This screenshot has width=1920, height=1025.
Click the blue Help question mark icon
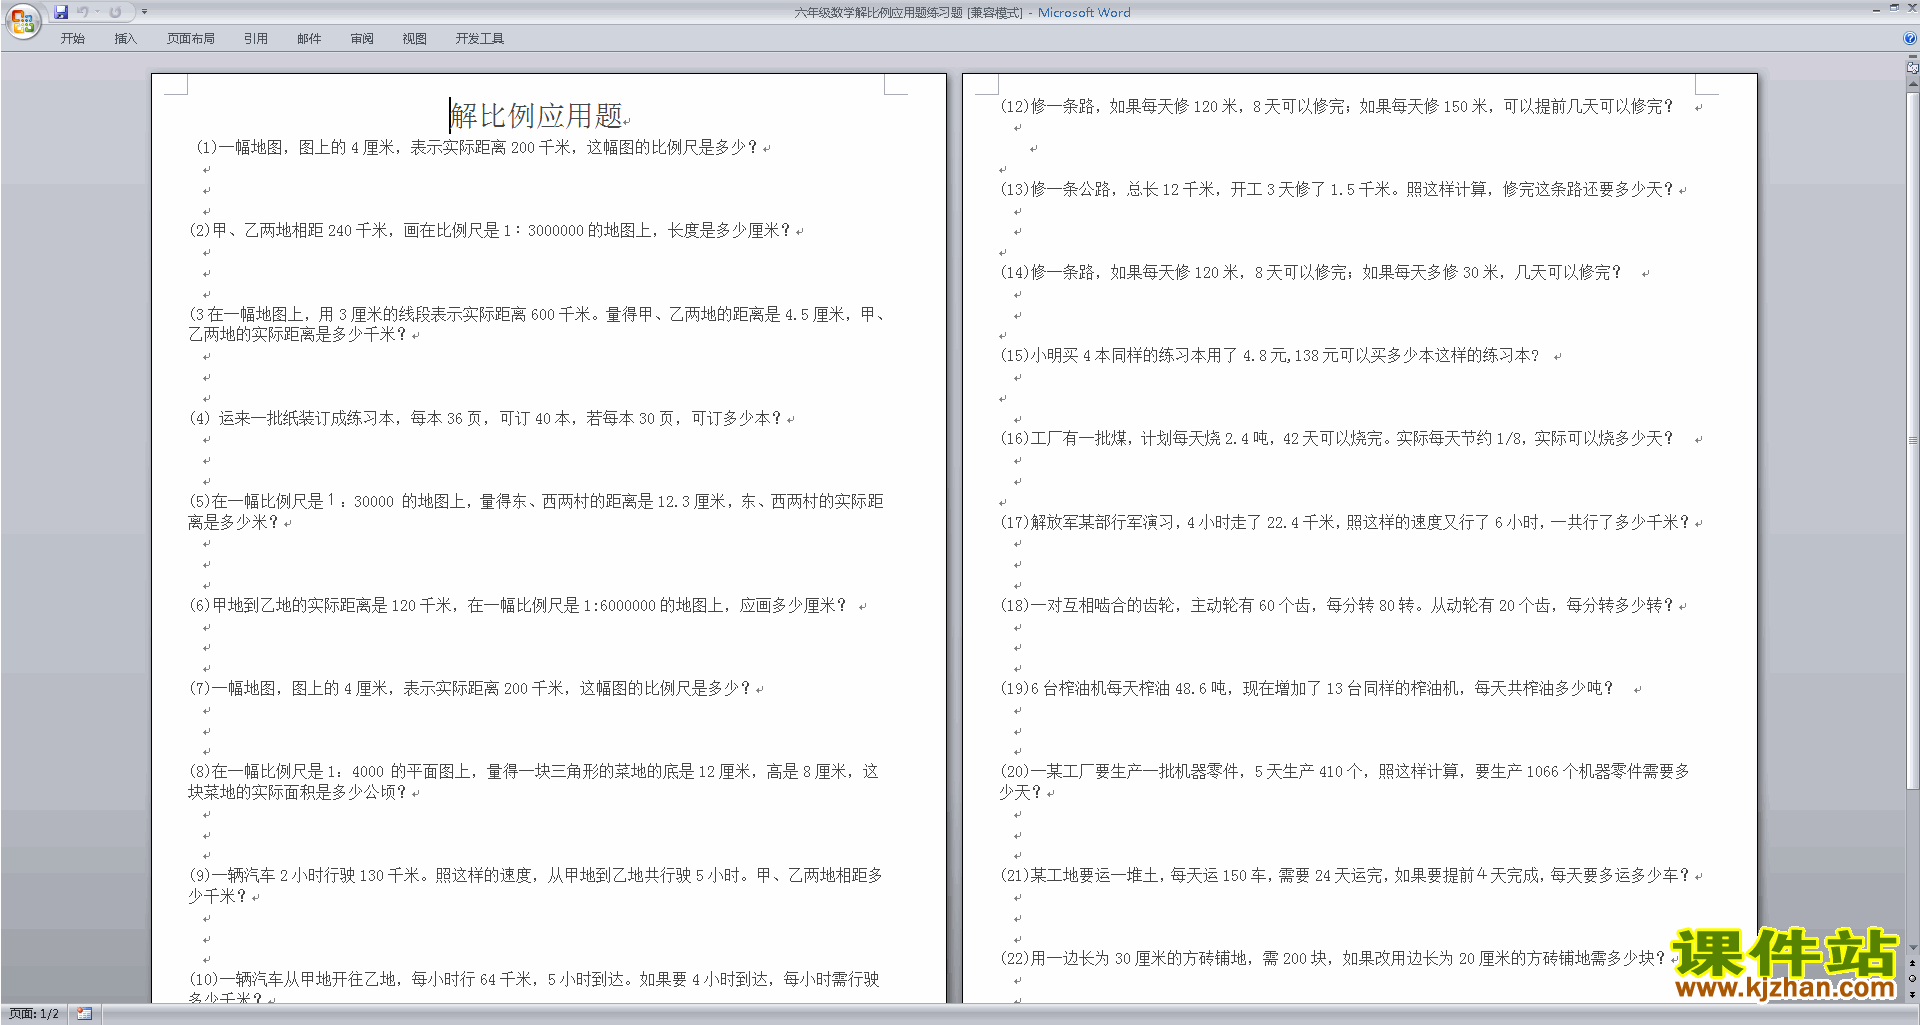pos(1909,38)
